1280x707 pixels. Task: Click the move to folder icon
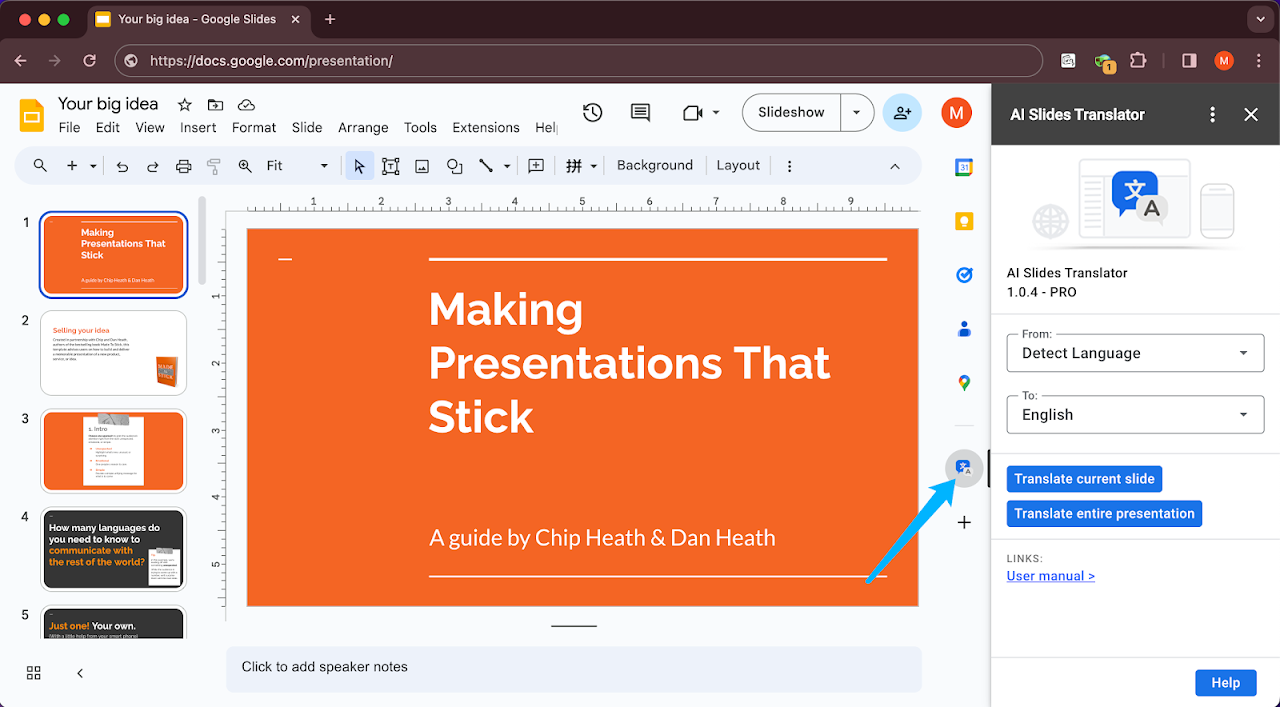tap(215, 105)
